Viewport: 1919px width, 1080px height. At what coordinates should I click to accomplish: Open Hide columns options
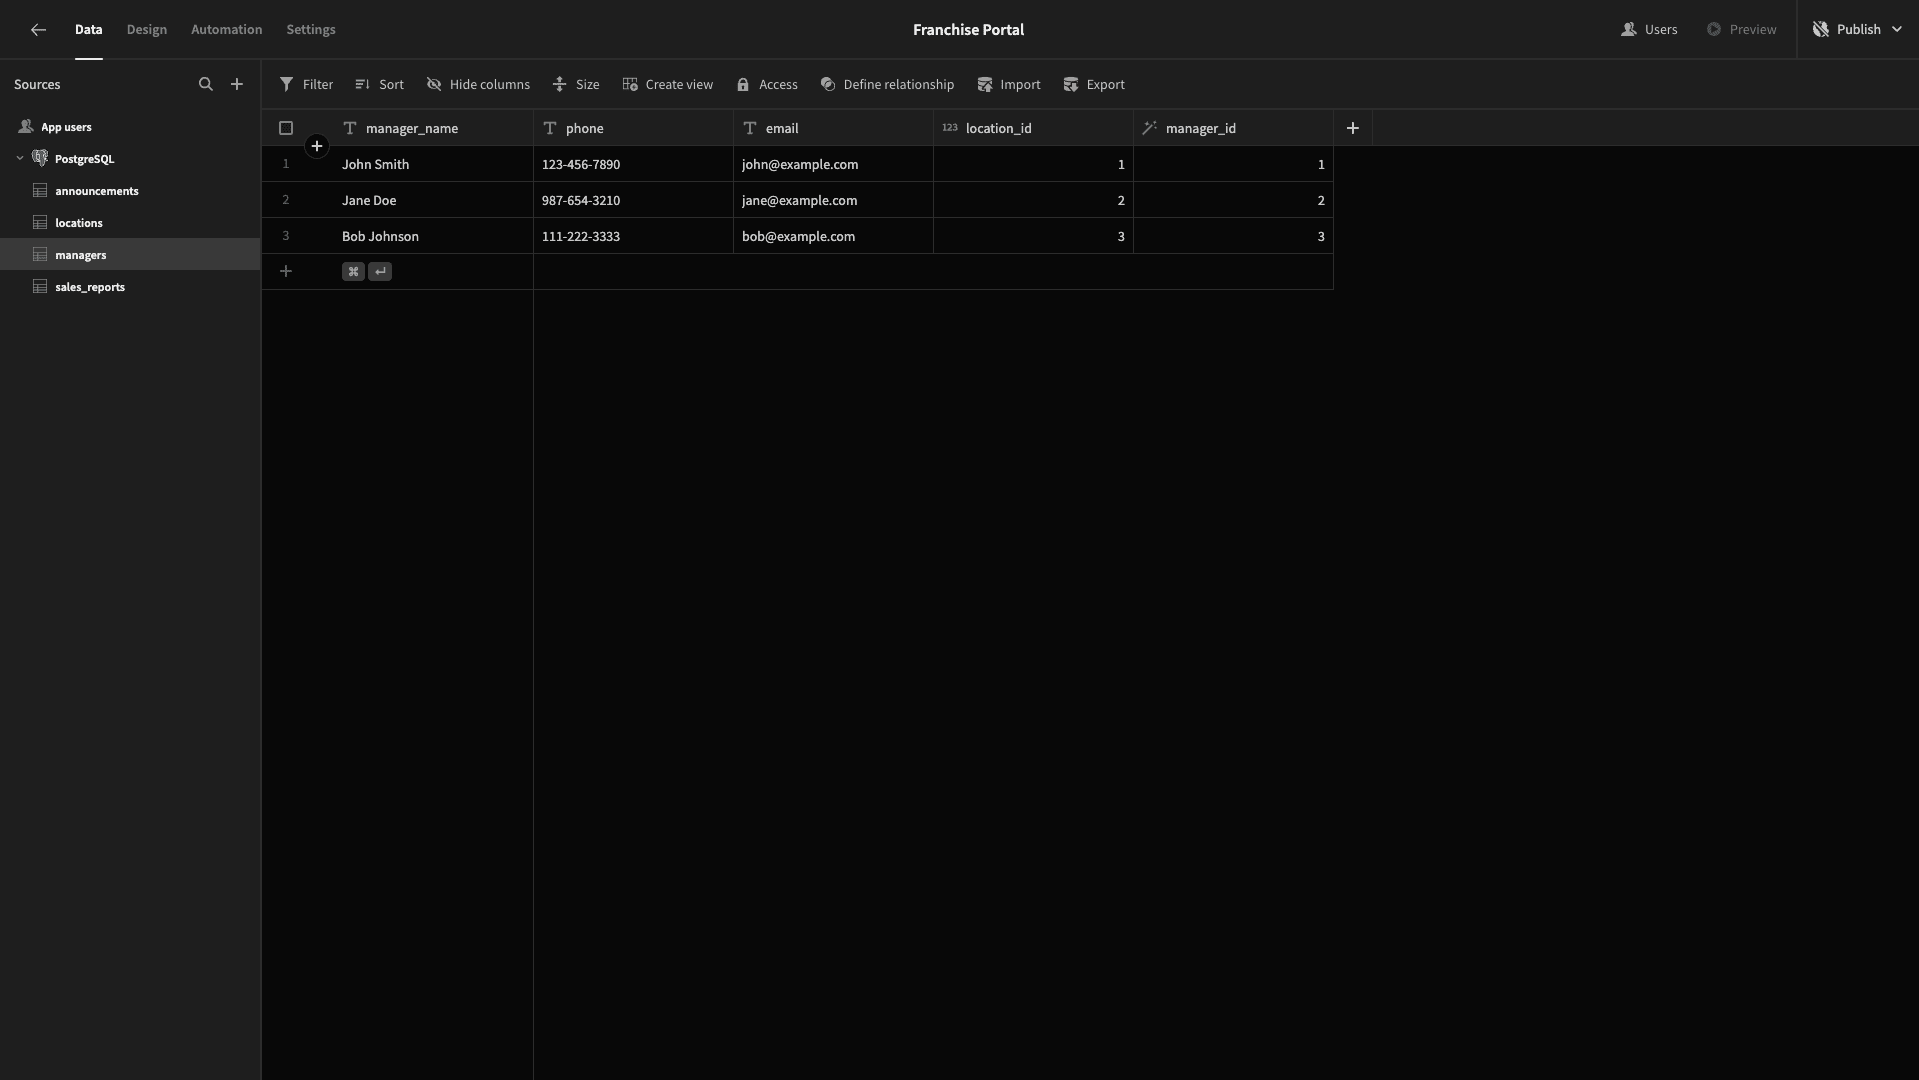(478, 85)
